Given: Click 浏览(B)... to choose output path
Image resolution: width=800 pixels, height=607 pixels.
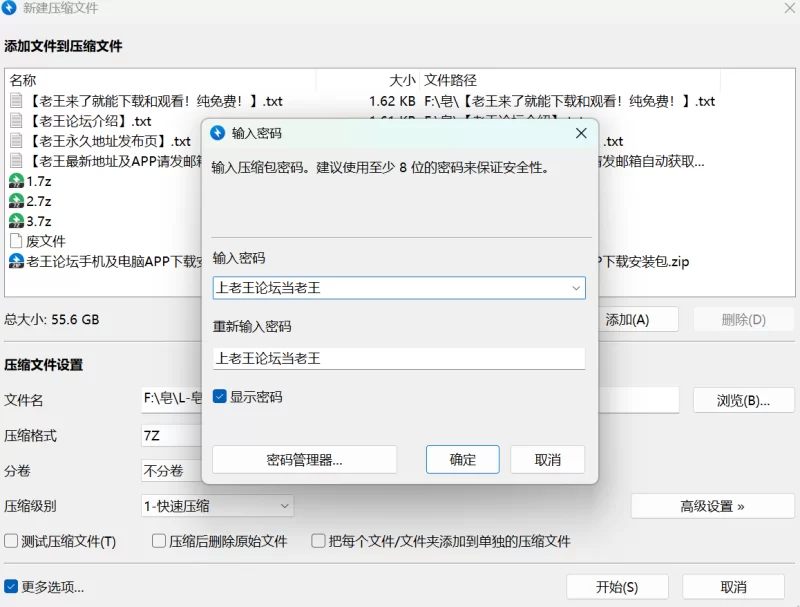Looking at the screenshot, I should pyautogui.click(x=743, y=400).
